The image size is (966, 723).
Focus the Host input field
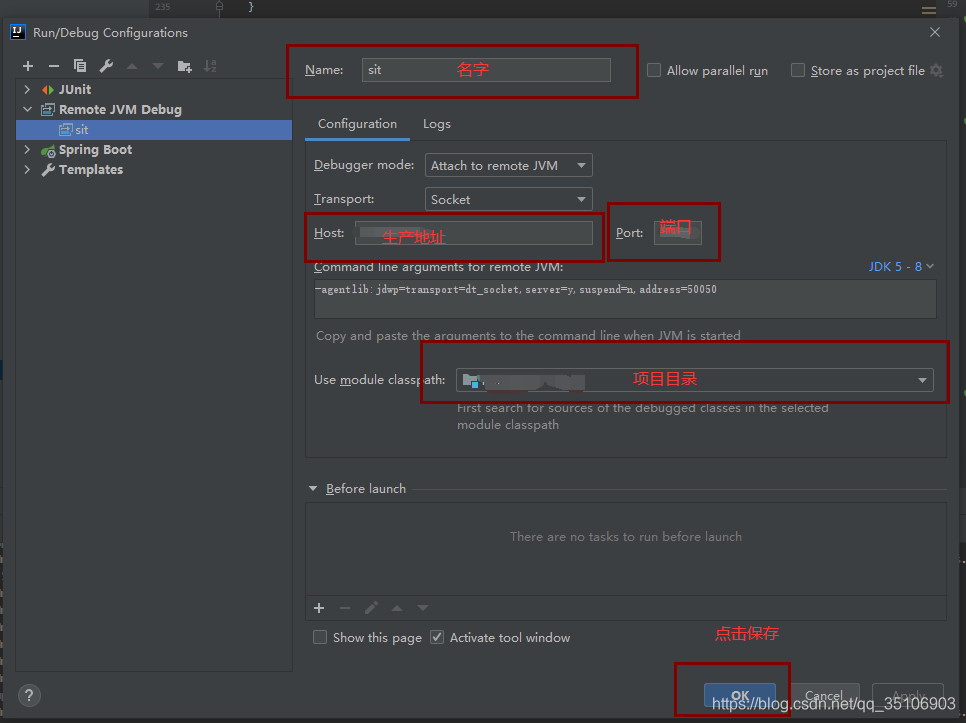click(x=474, y=233)
